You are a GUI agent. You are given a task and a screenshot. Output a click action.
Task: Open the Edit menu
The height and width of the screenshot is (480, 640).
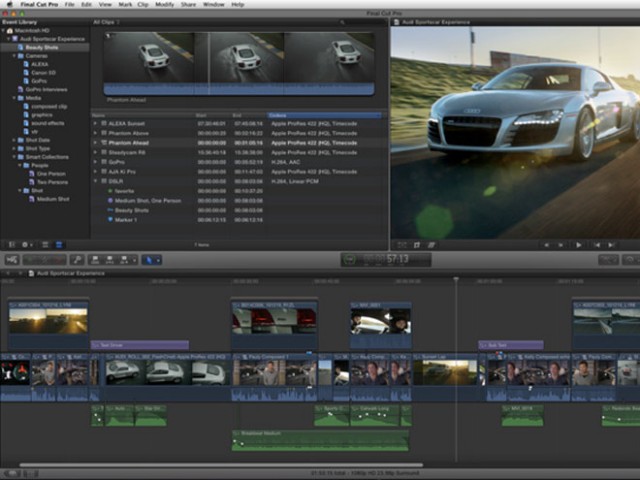(86, 4)
